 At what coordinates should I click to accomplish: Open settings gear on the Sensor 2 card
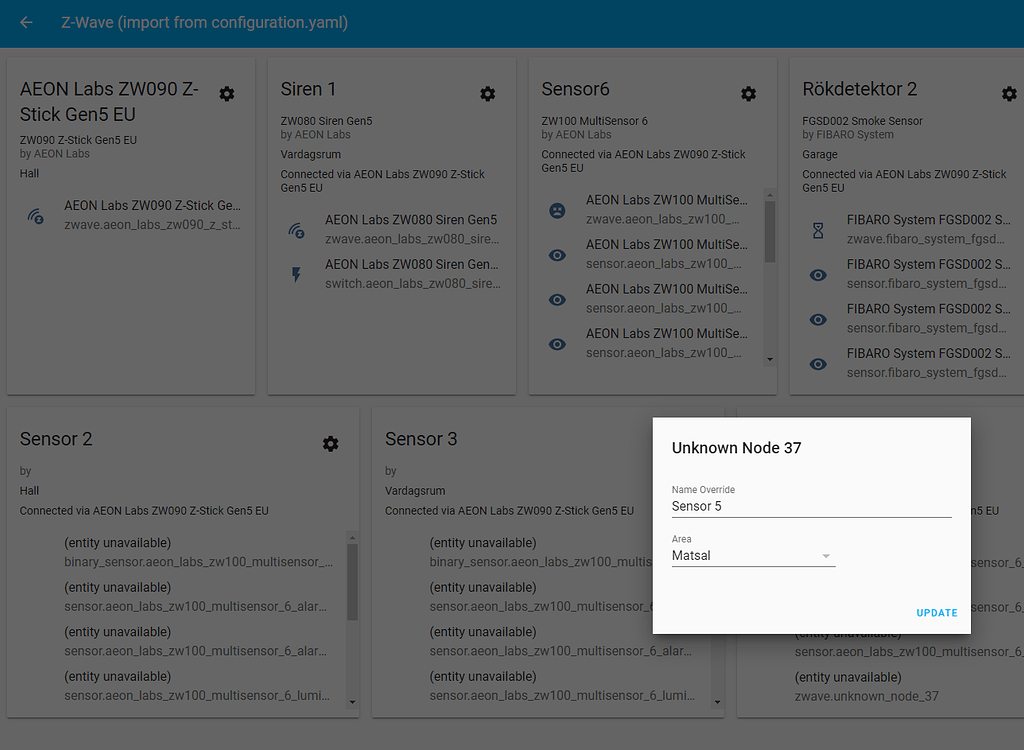pyautogui.click(x=330, y=443)
